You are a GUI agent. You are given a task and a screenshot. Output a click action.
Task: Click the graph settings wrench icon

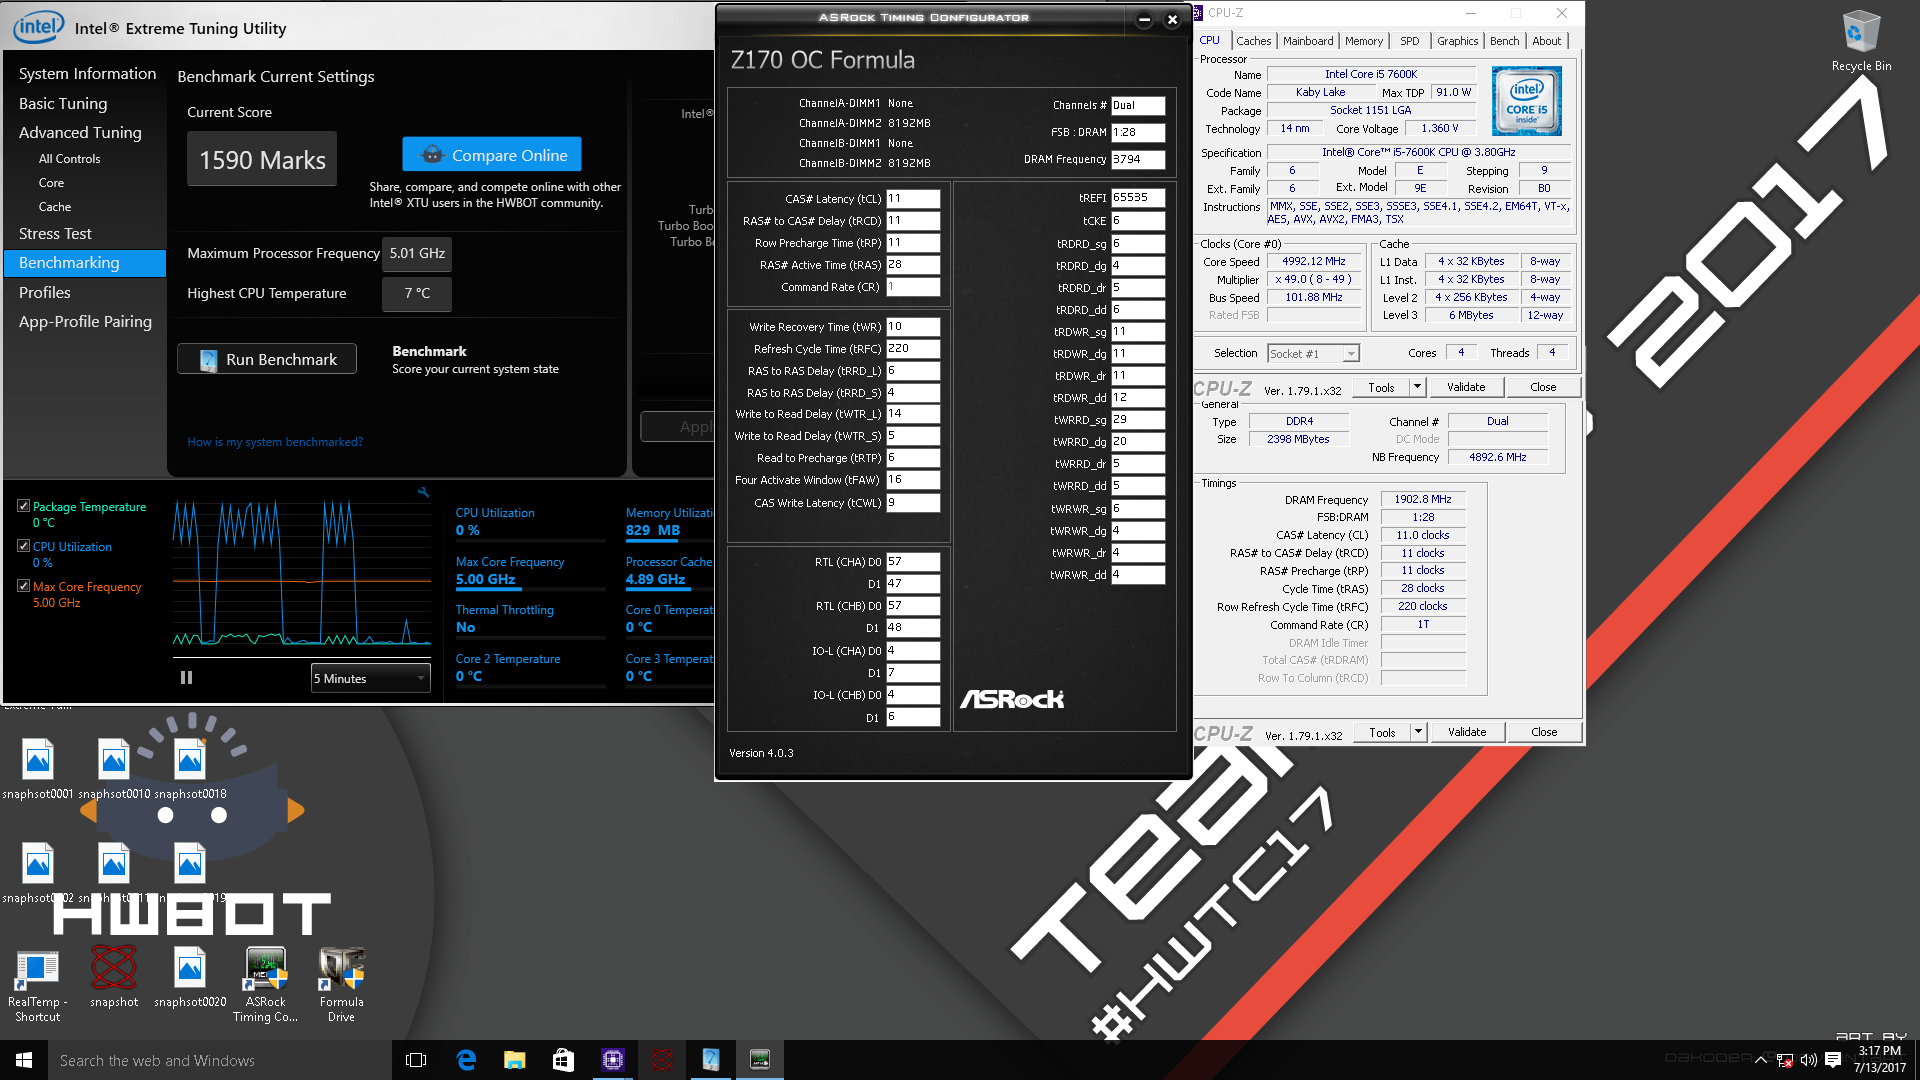click(x=423, y=492)
